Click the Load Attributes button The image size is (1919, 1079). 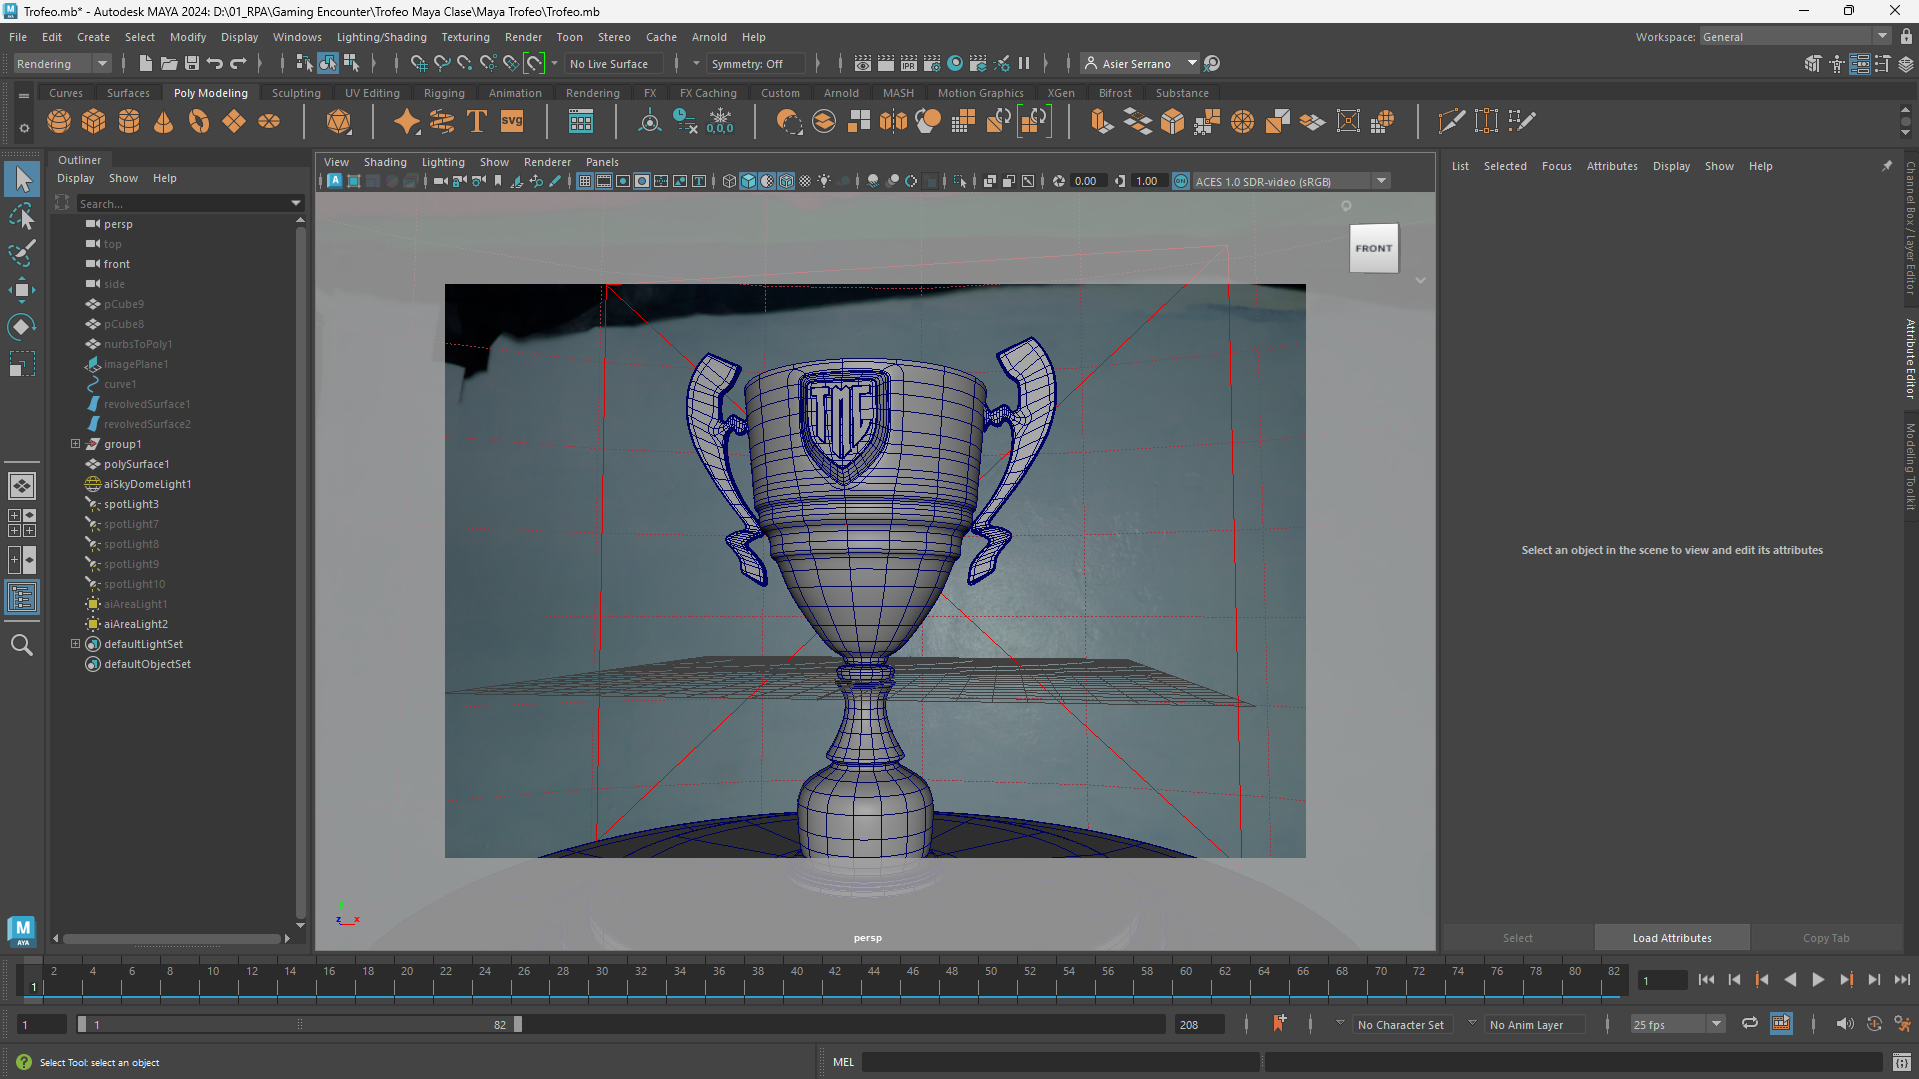tap(1671, 938)
